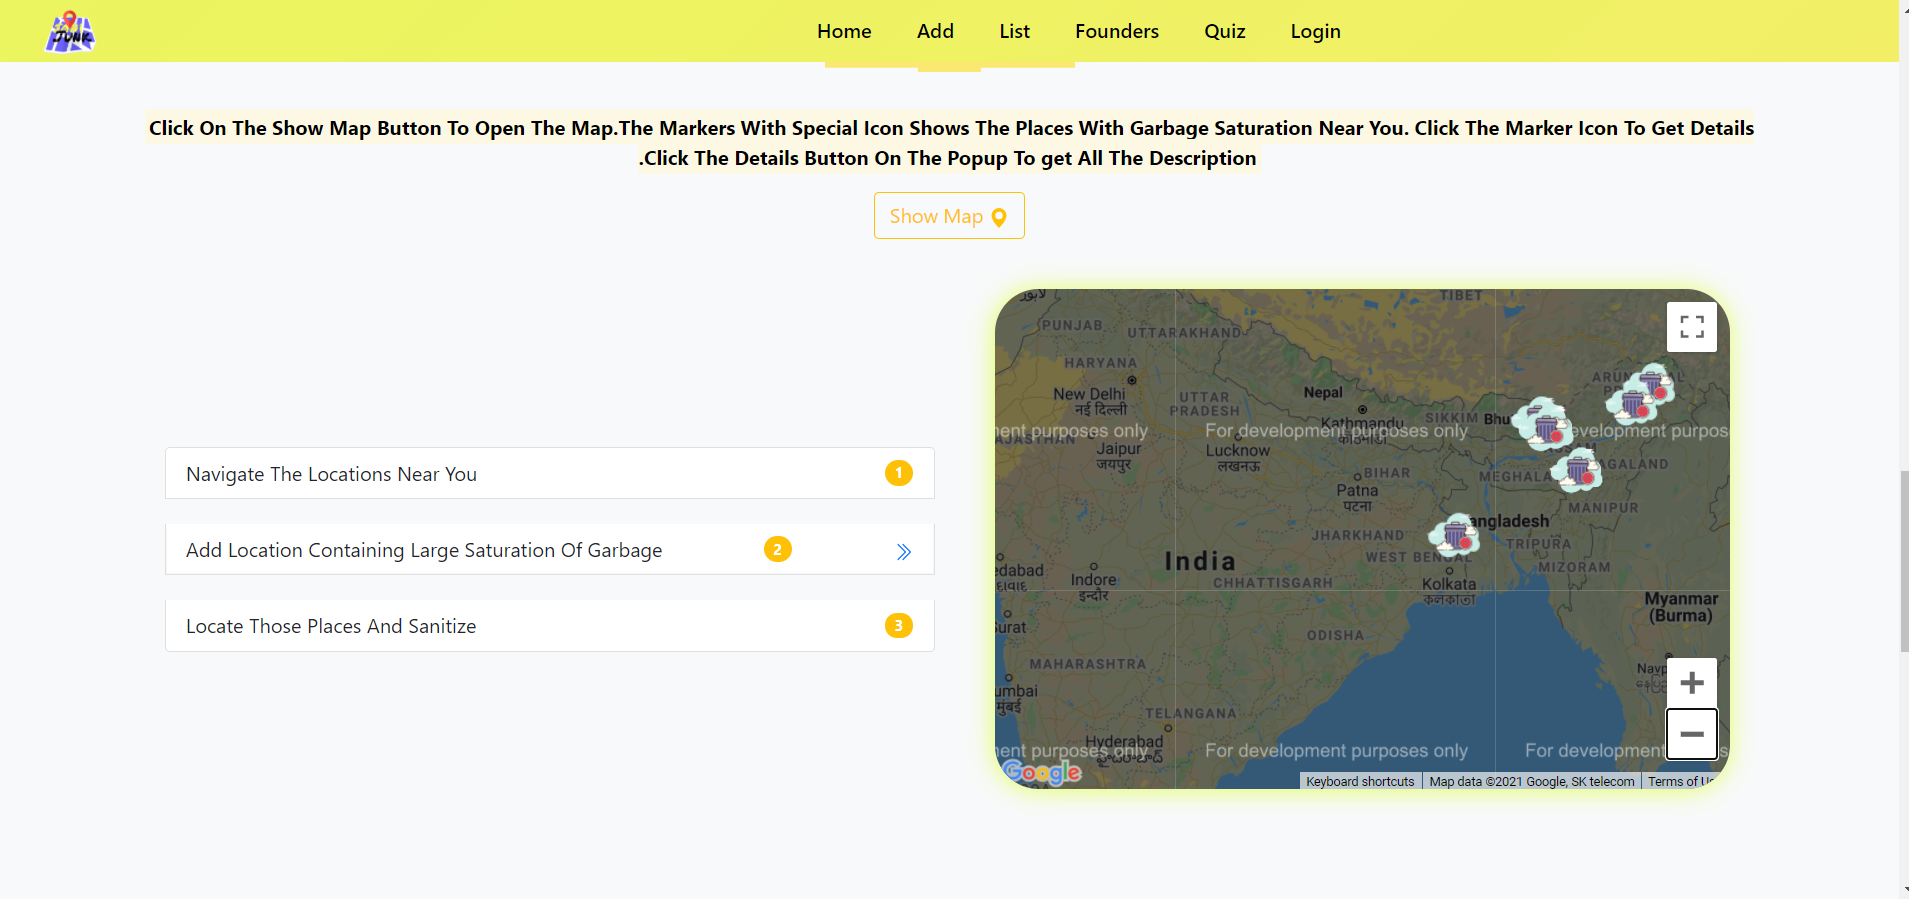This screenshot has width=1909, height=899.
Task: Select Navigate The Locations Near You item
Action: coord(550,473)
